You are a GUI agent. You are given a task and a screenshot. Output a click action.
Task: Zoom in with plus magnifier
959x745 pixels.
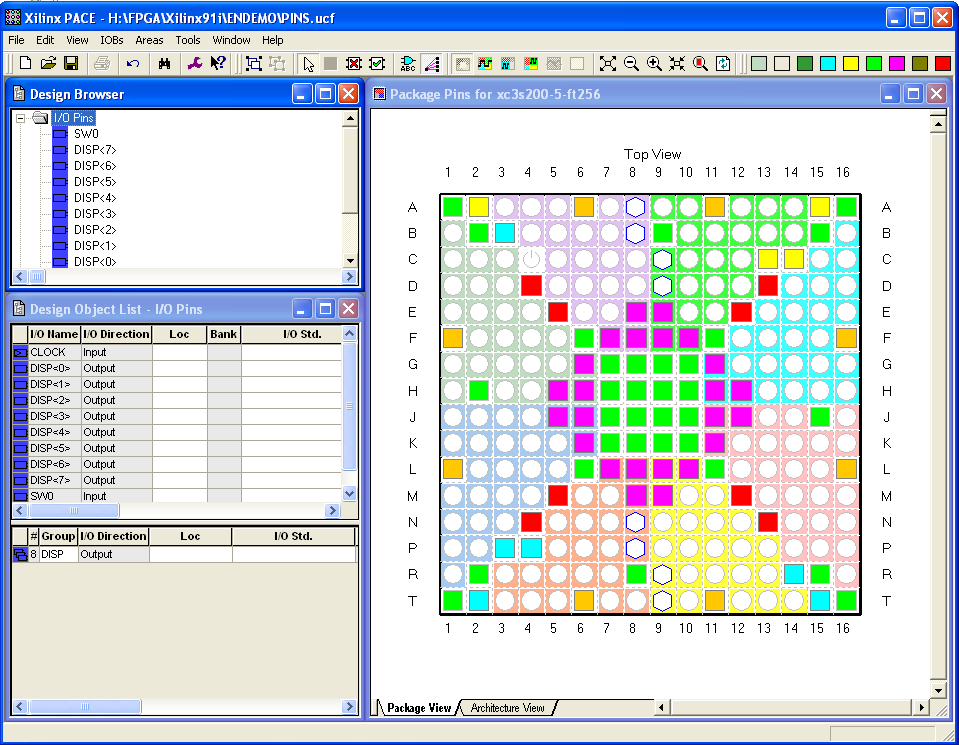pos(654,63)
